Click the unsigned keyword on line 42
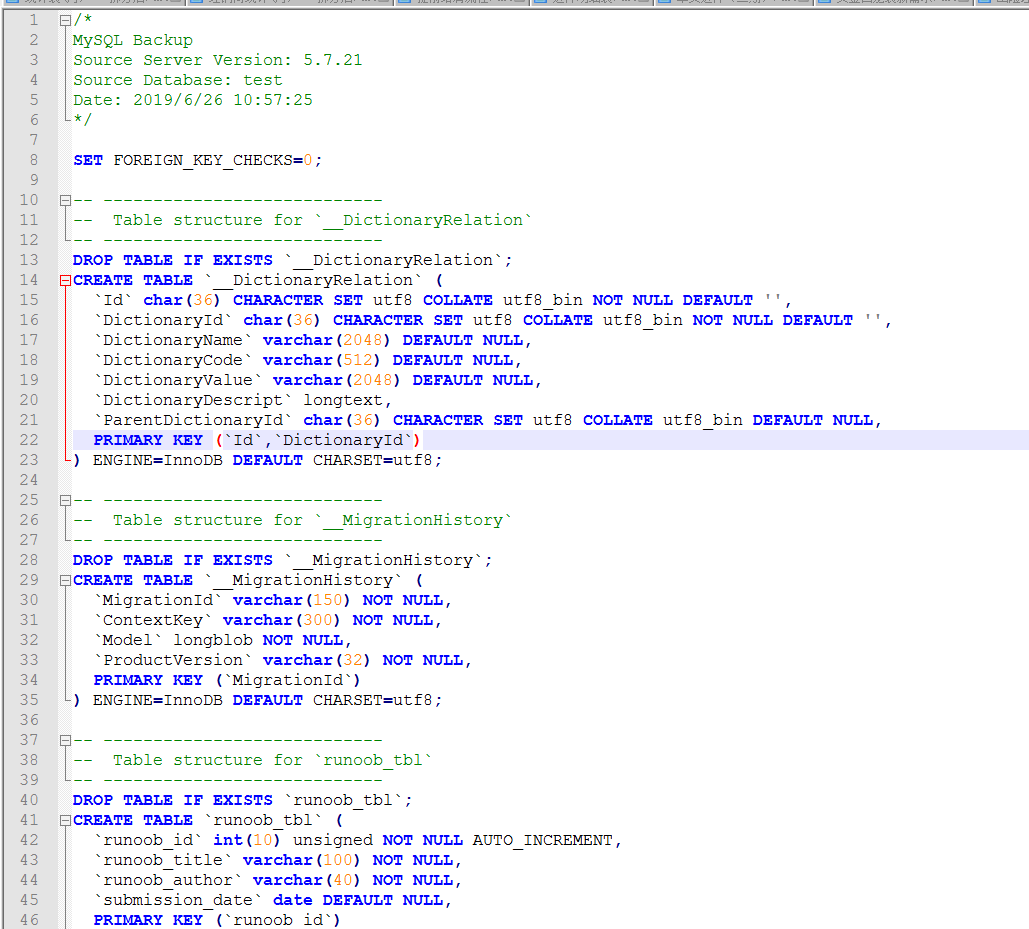This screenshot has width=1029, height=929. [333, 840]
